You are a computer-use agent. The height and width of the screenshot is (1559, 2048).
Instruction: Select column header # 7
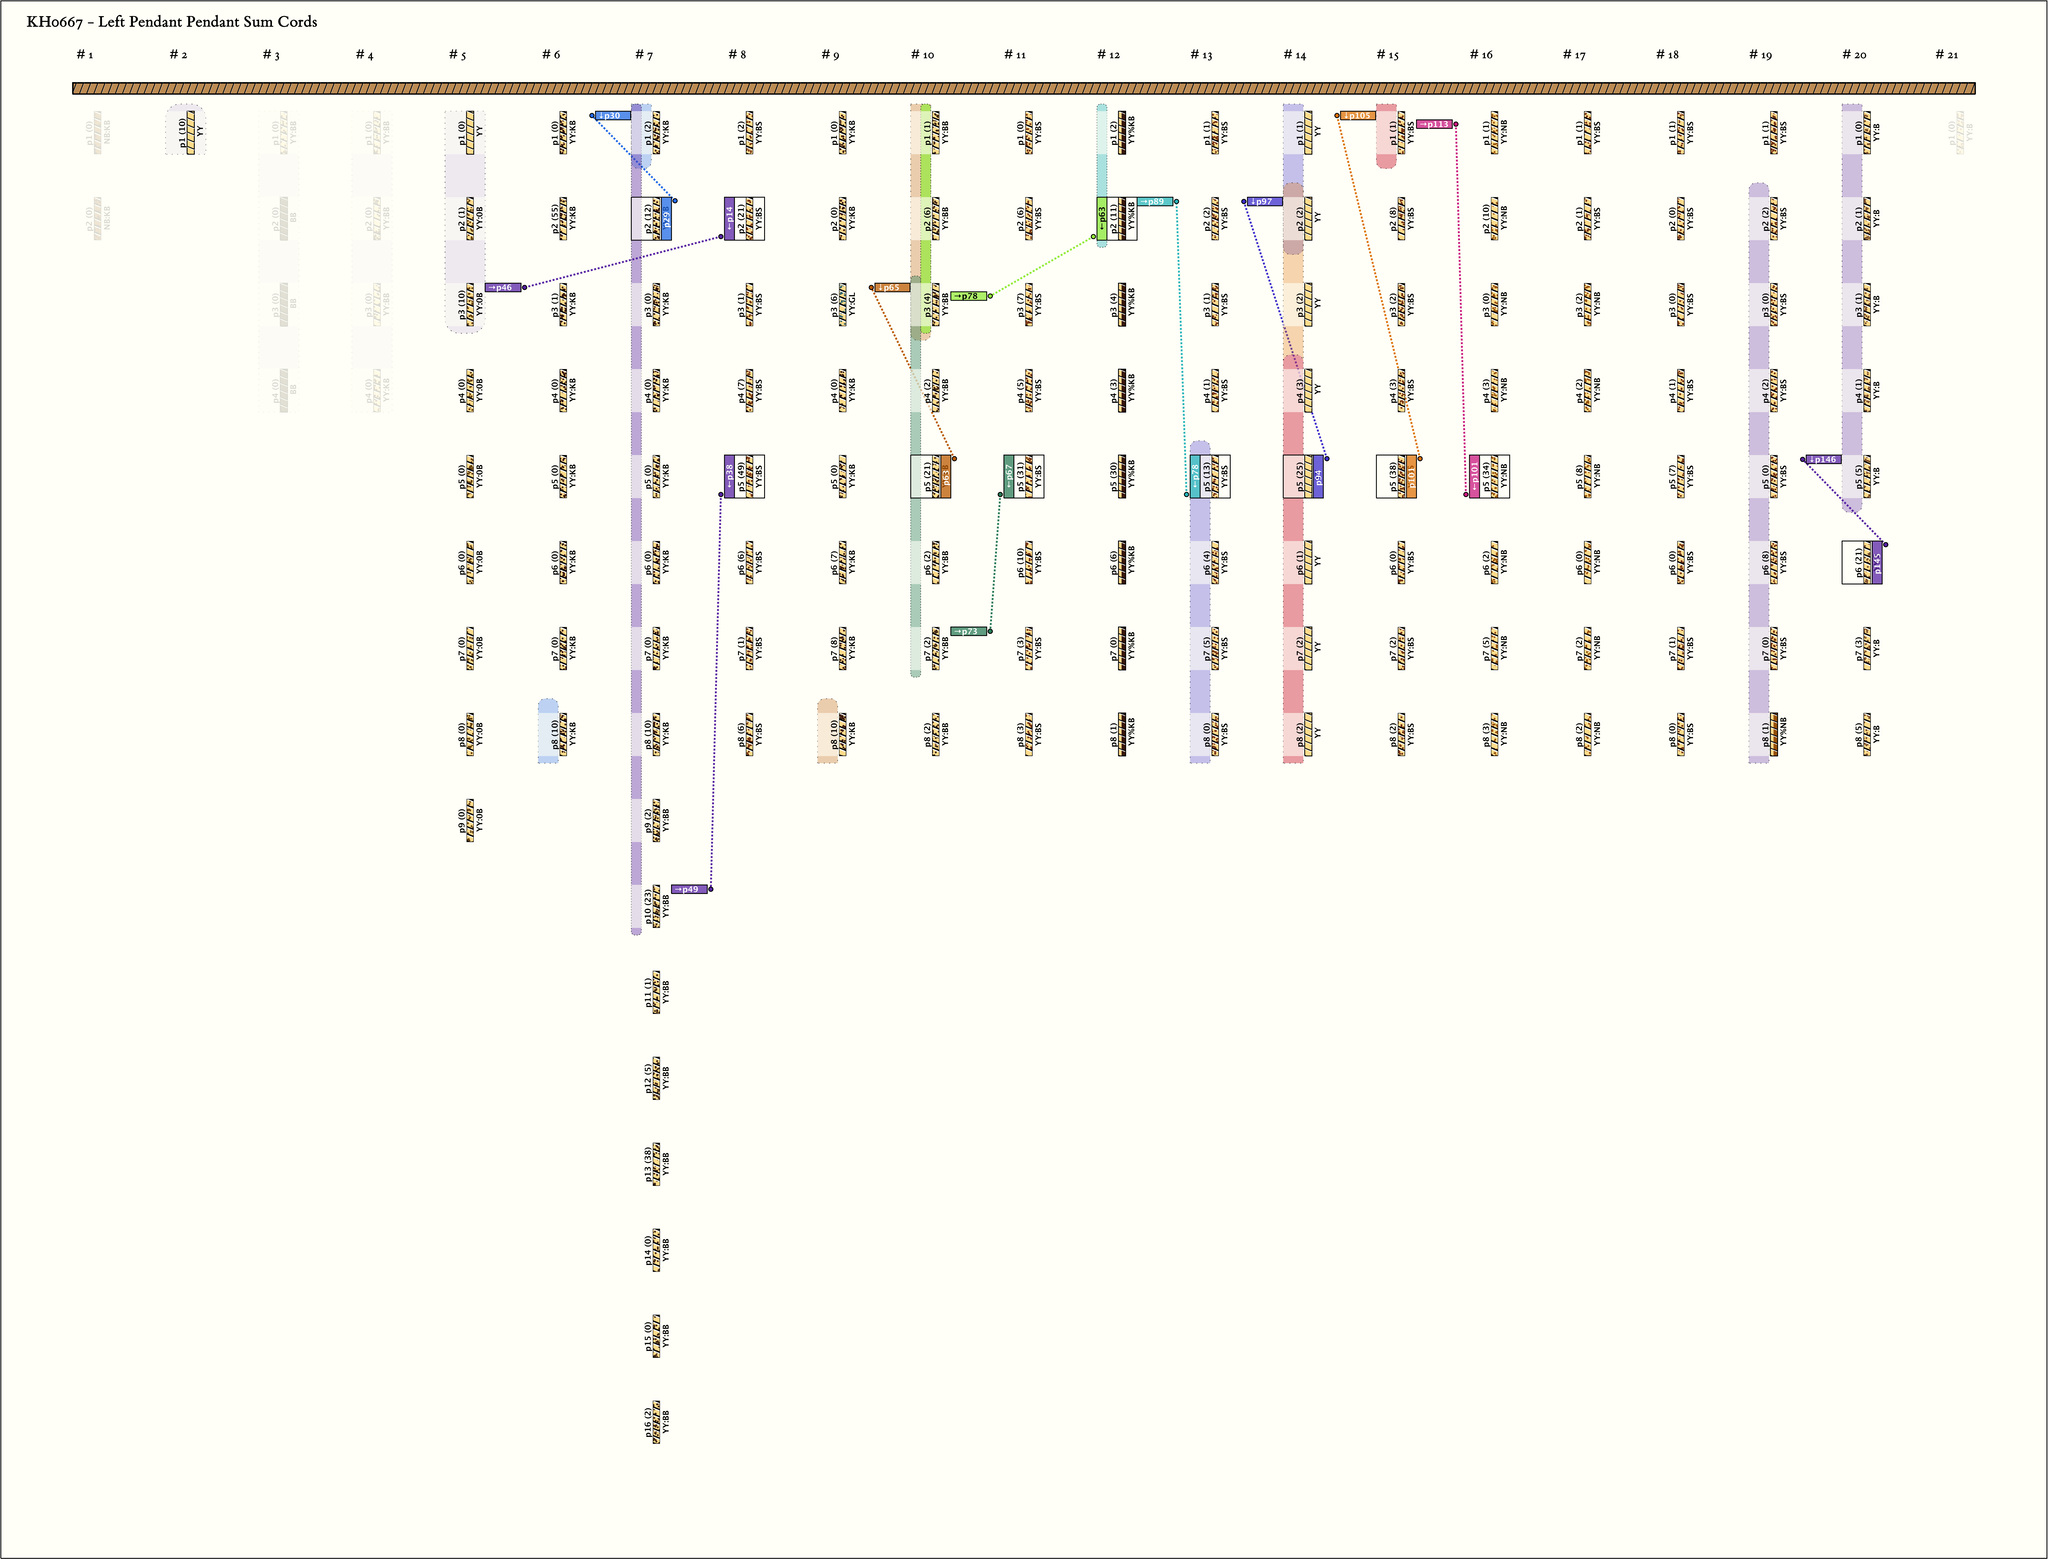point(644,55)
